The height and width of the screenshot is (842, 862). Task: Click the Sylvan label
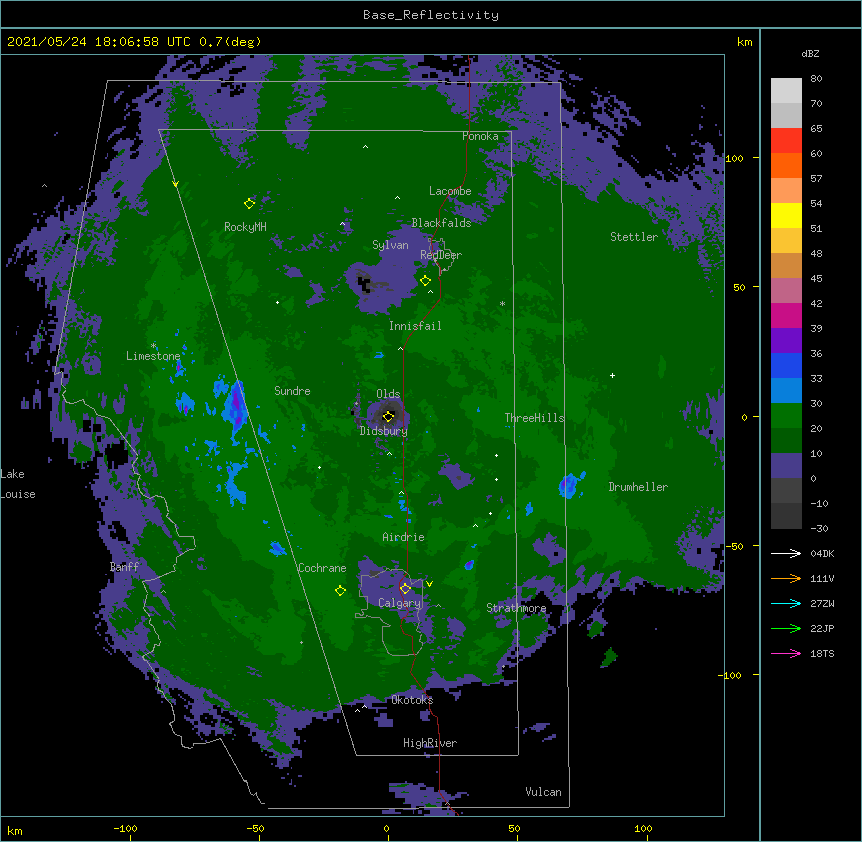(390, 245)
